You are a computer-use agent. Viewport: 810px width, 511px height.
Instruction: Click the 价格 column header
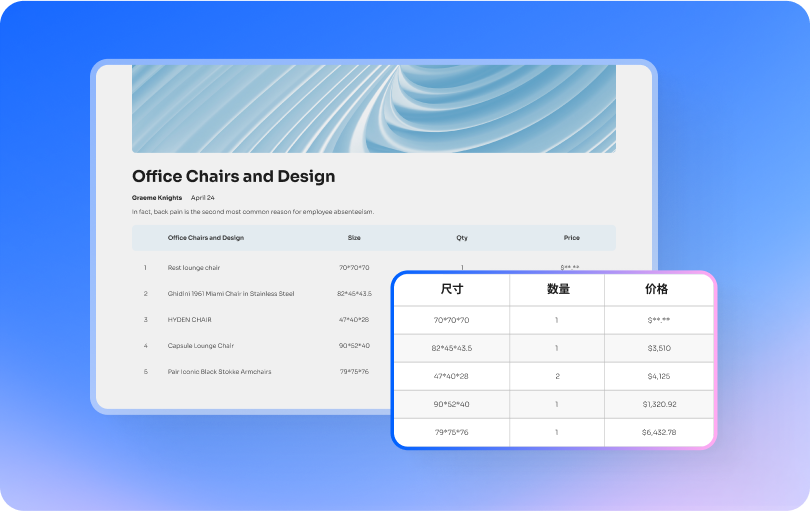tap(657, 289)
